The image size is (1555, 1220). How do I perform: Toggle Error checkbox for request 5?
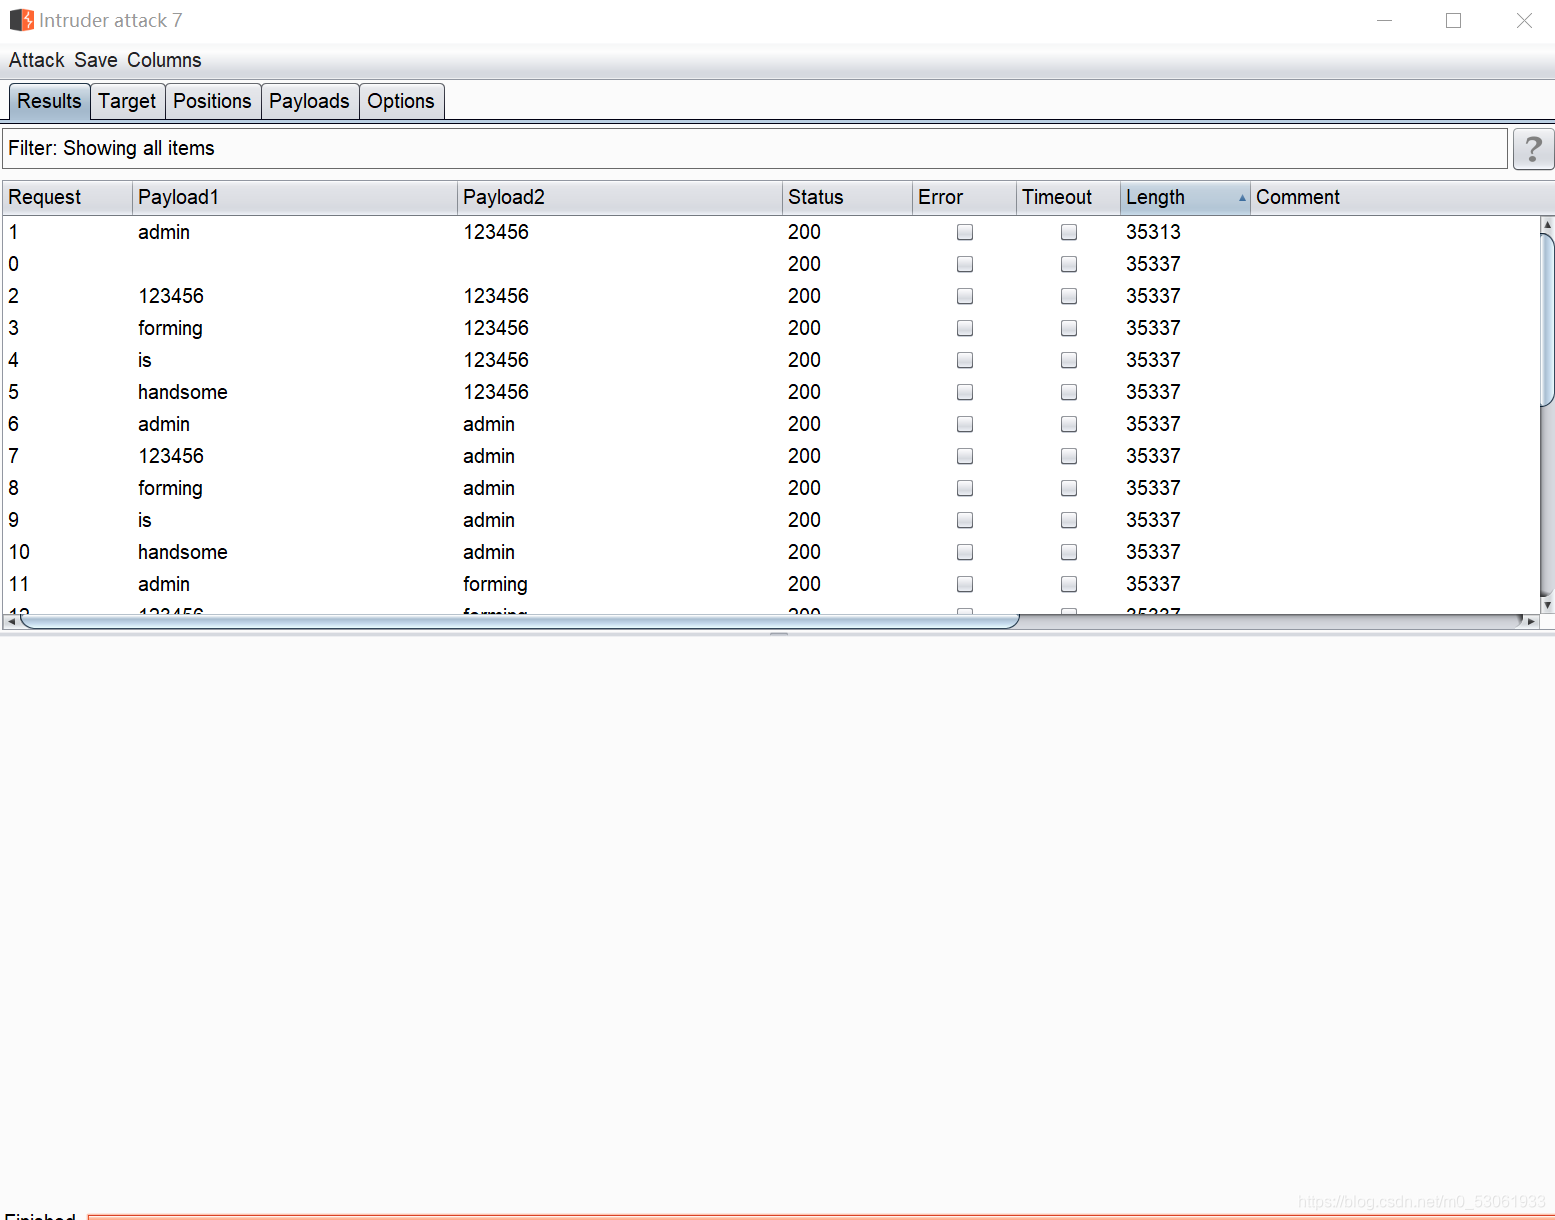(965, 392)
